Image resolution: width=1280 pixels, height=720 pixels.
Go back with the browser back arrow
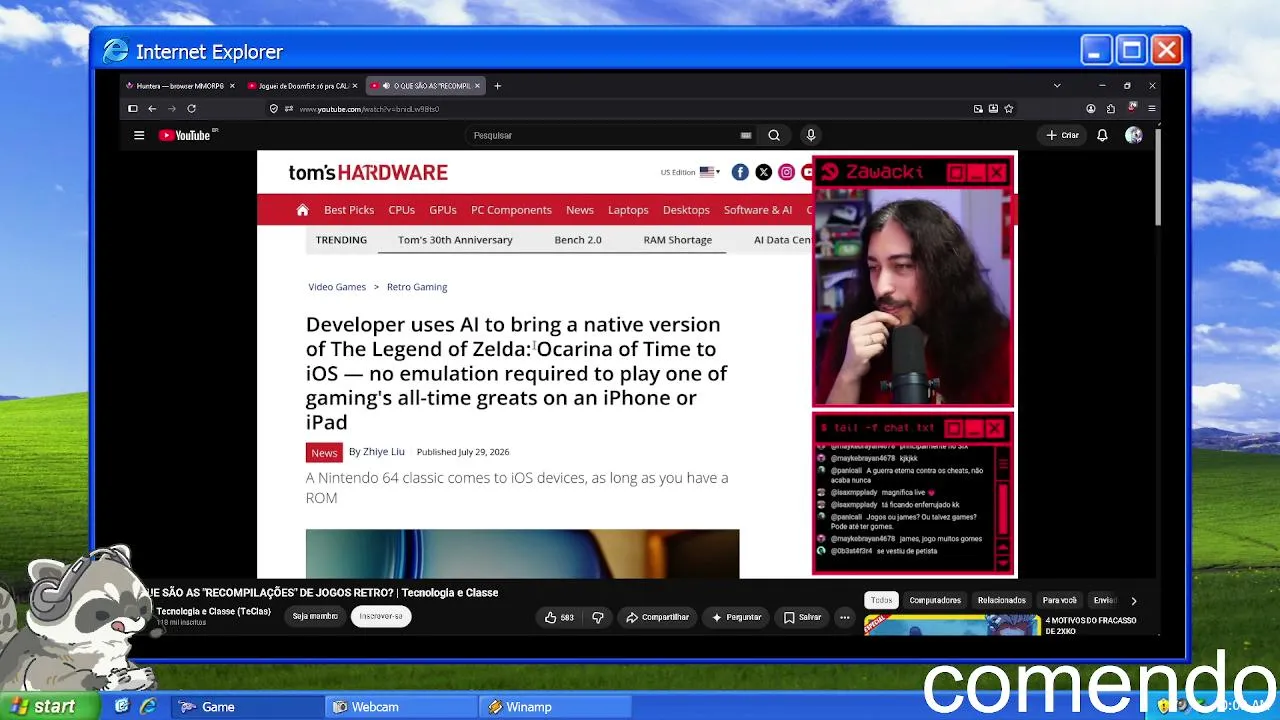point(152,109)
